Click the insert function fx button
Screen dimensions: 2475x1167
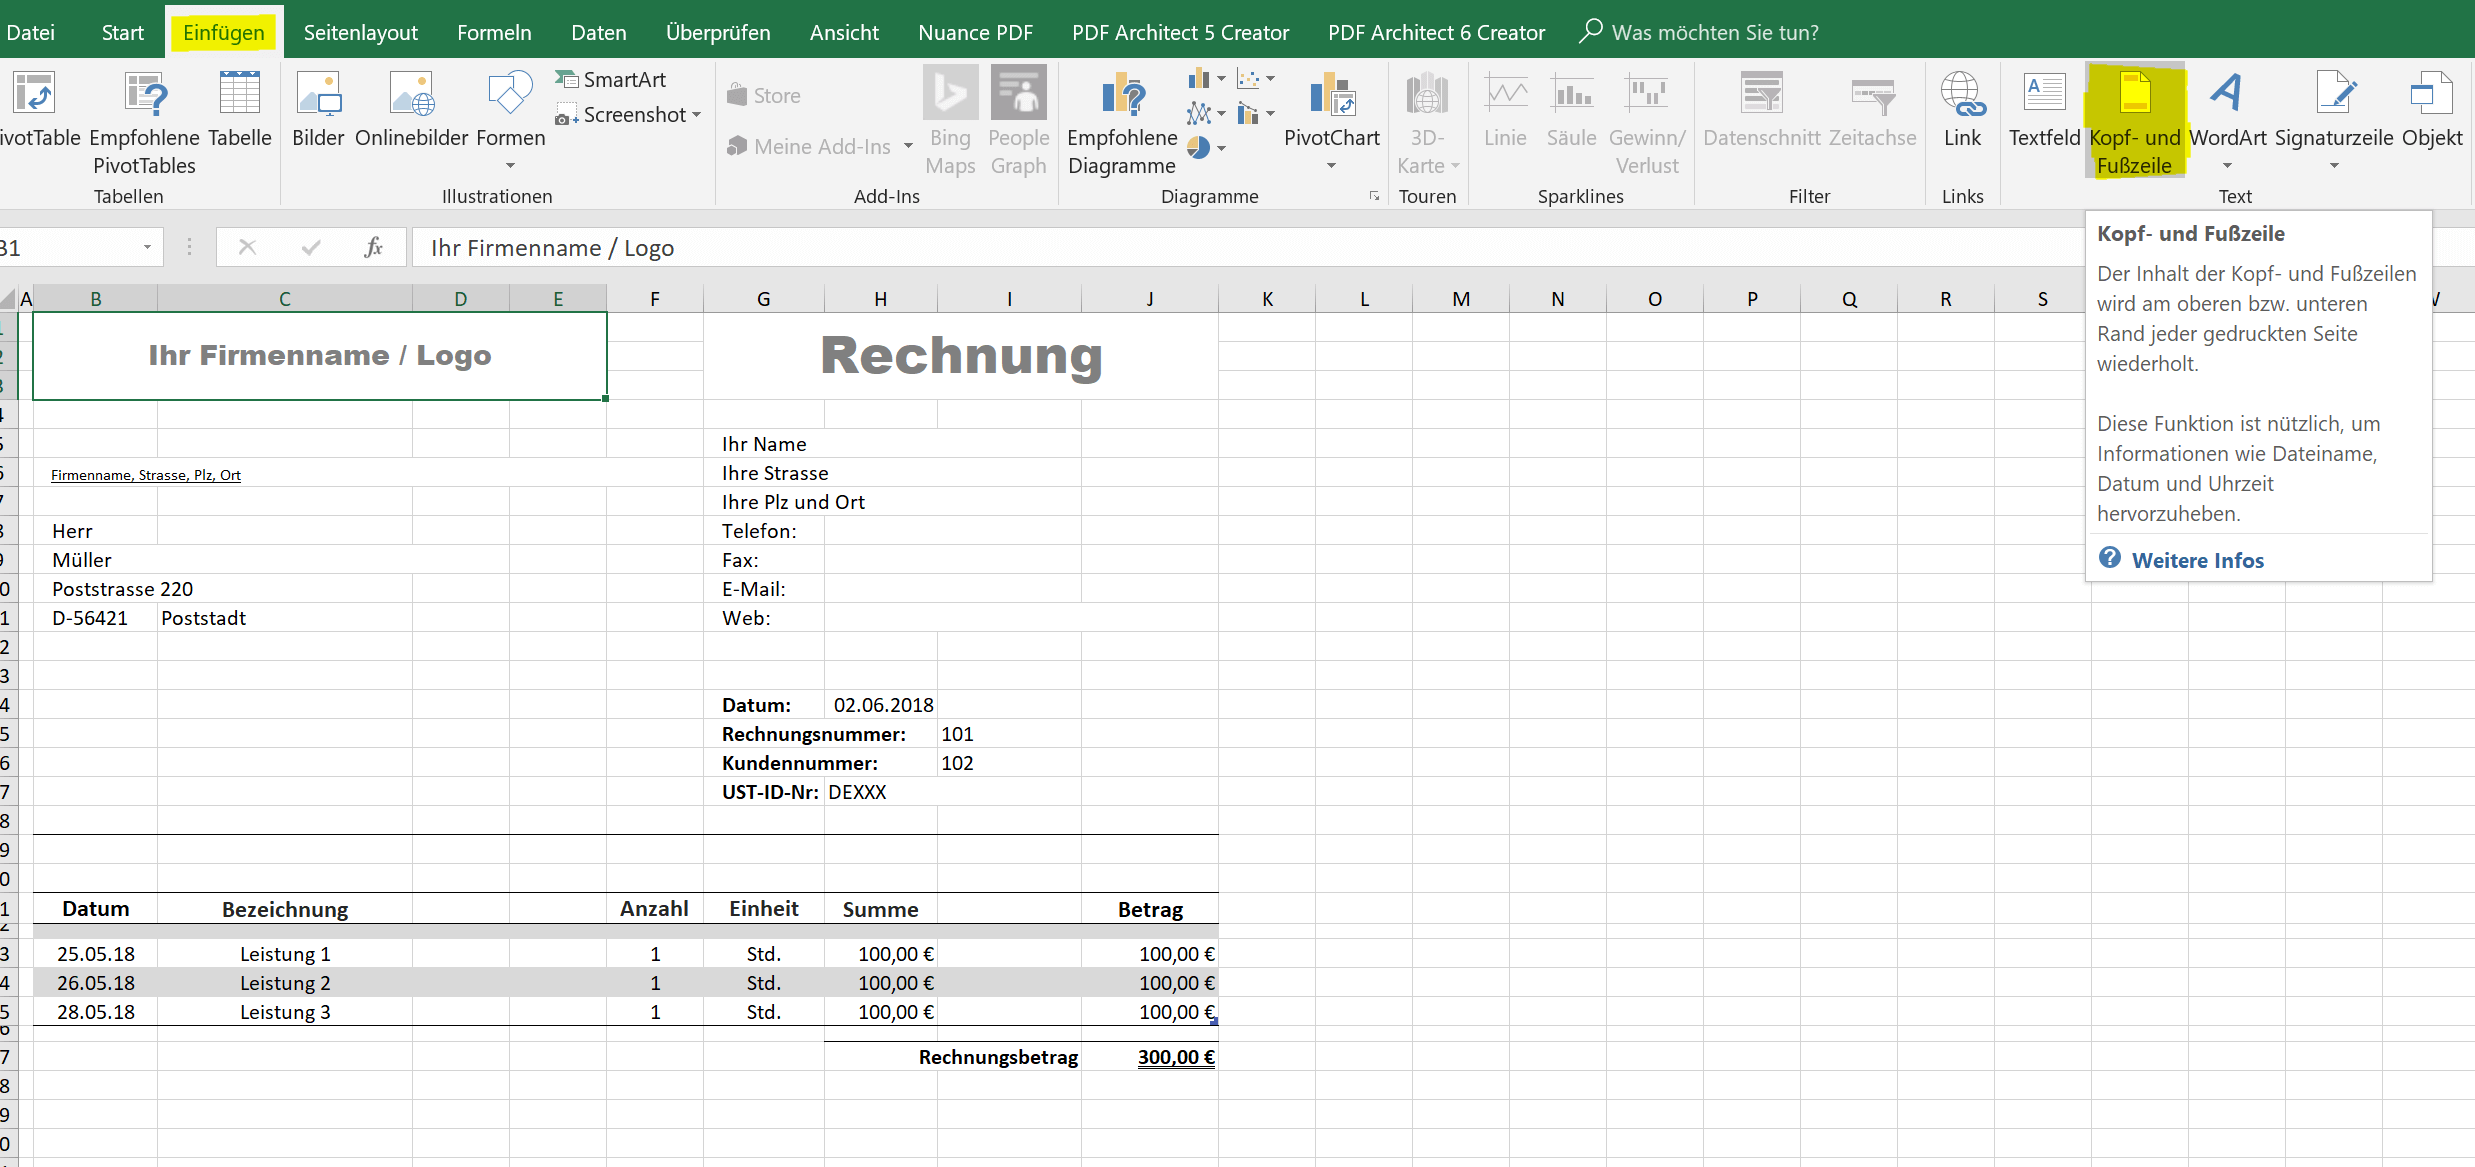tap(373, 247)
